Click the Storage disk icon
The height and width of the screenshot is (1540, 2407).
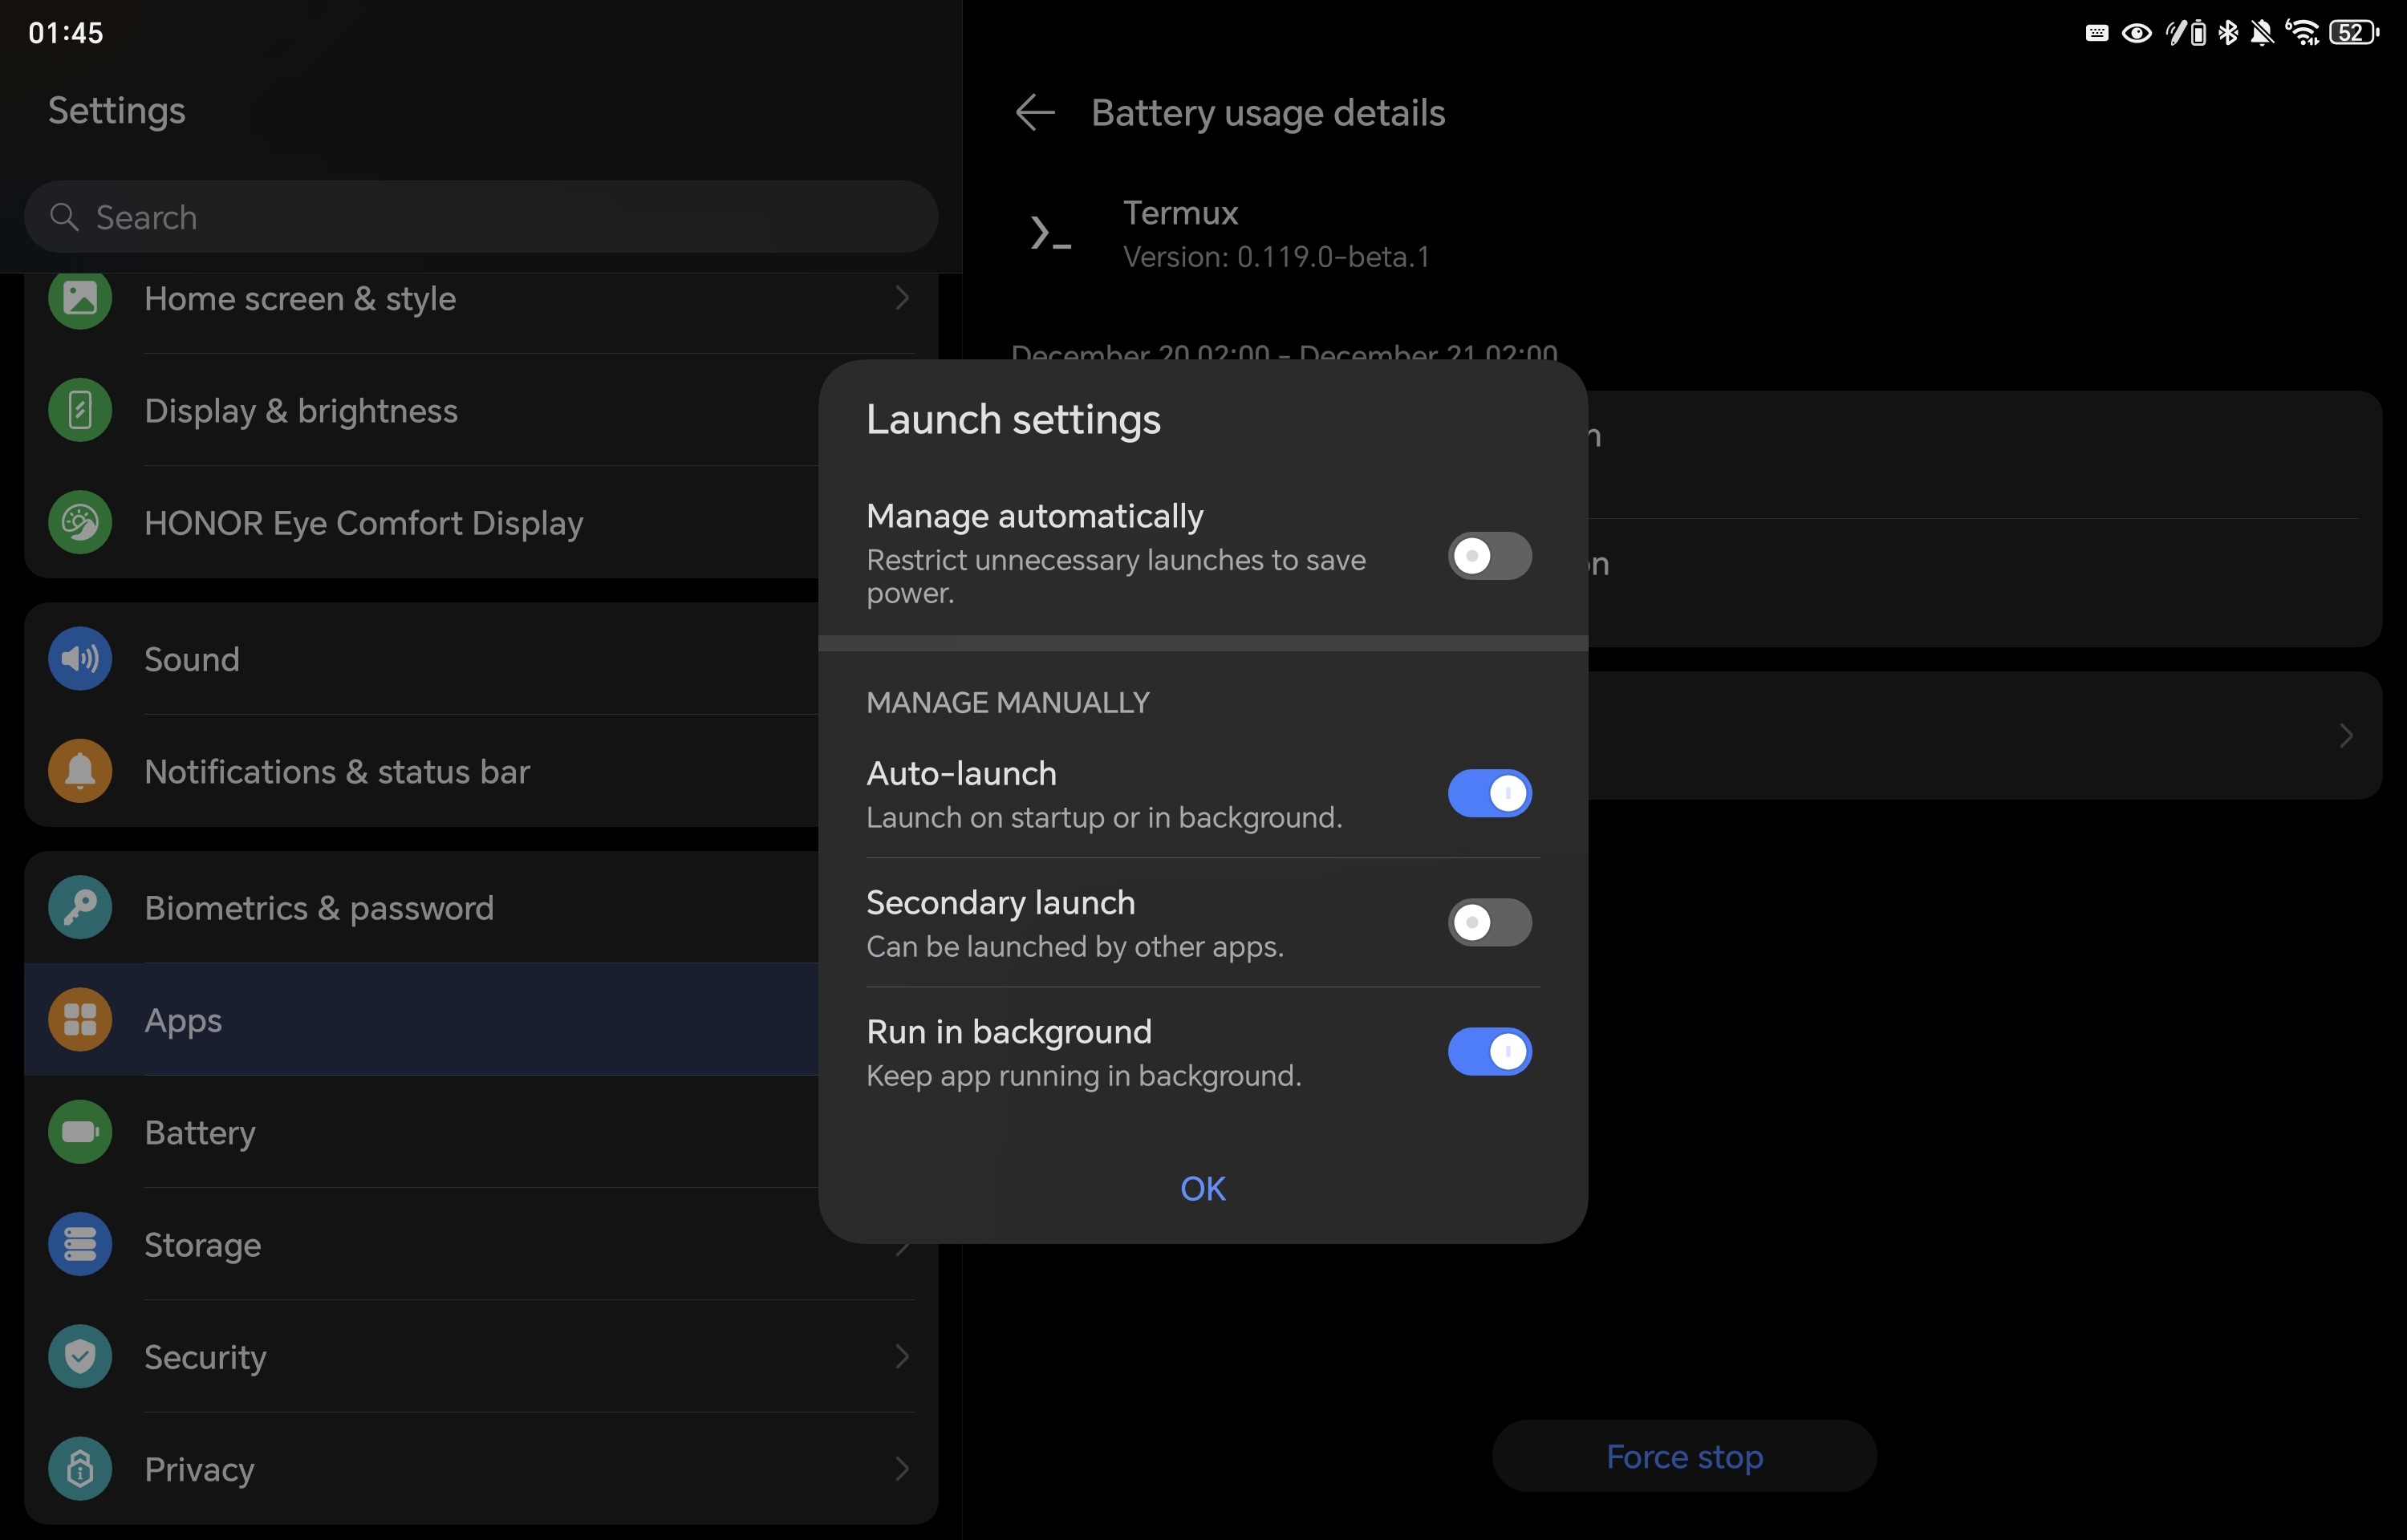[x=80, y=1244]
